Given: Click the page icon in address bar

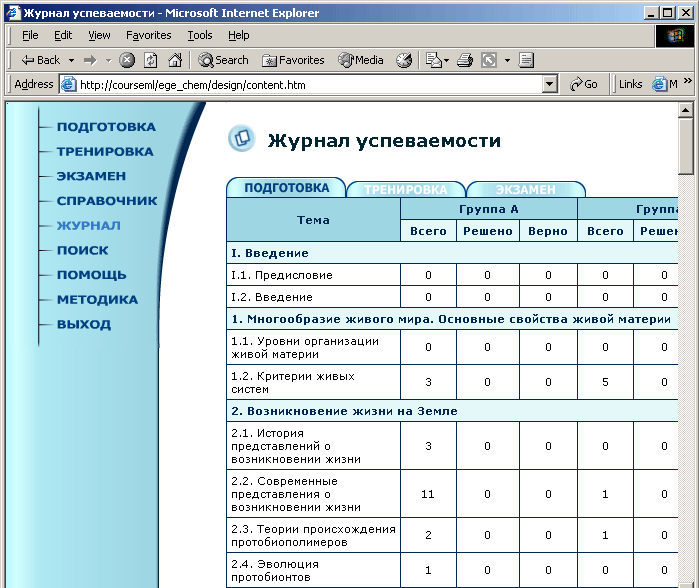Looking at the screenshot, I should (68, 84).
